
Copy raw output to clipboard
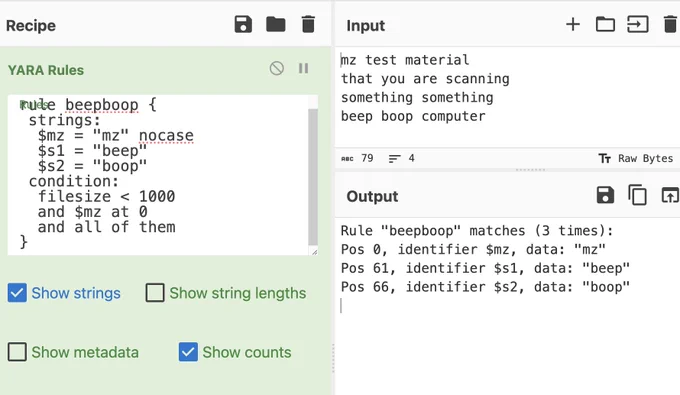pyautogui.click(x=638, y=195)
